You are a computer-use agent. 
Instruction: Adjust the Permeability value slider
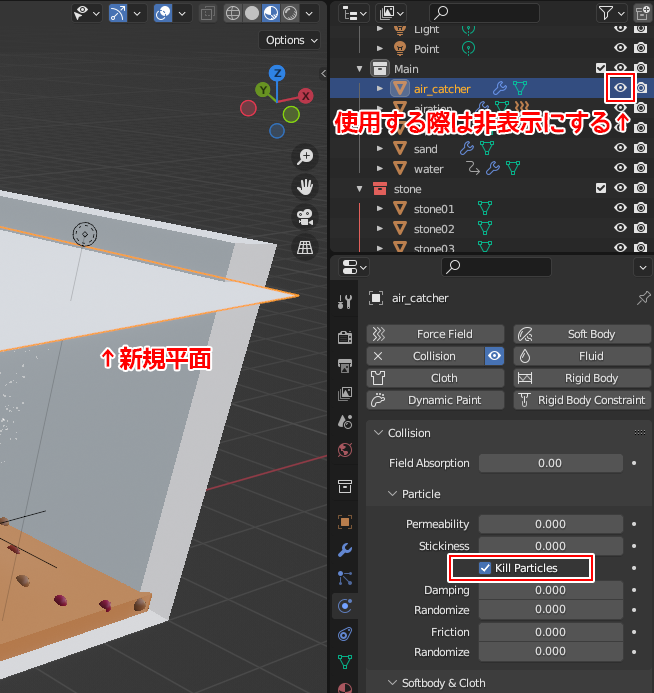pyautogui.click(x=550, y=524)
